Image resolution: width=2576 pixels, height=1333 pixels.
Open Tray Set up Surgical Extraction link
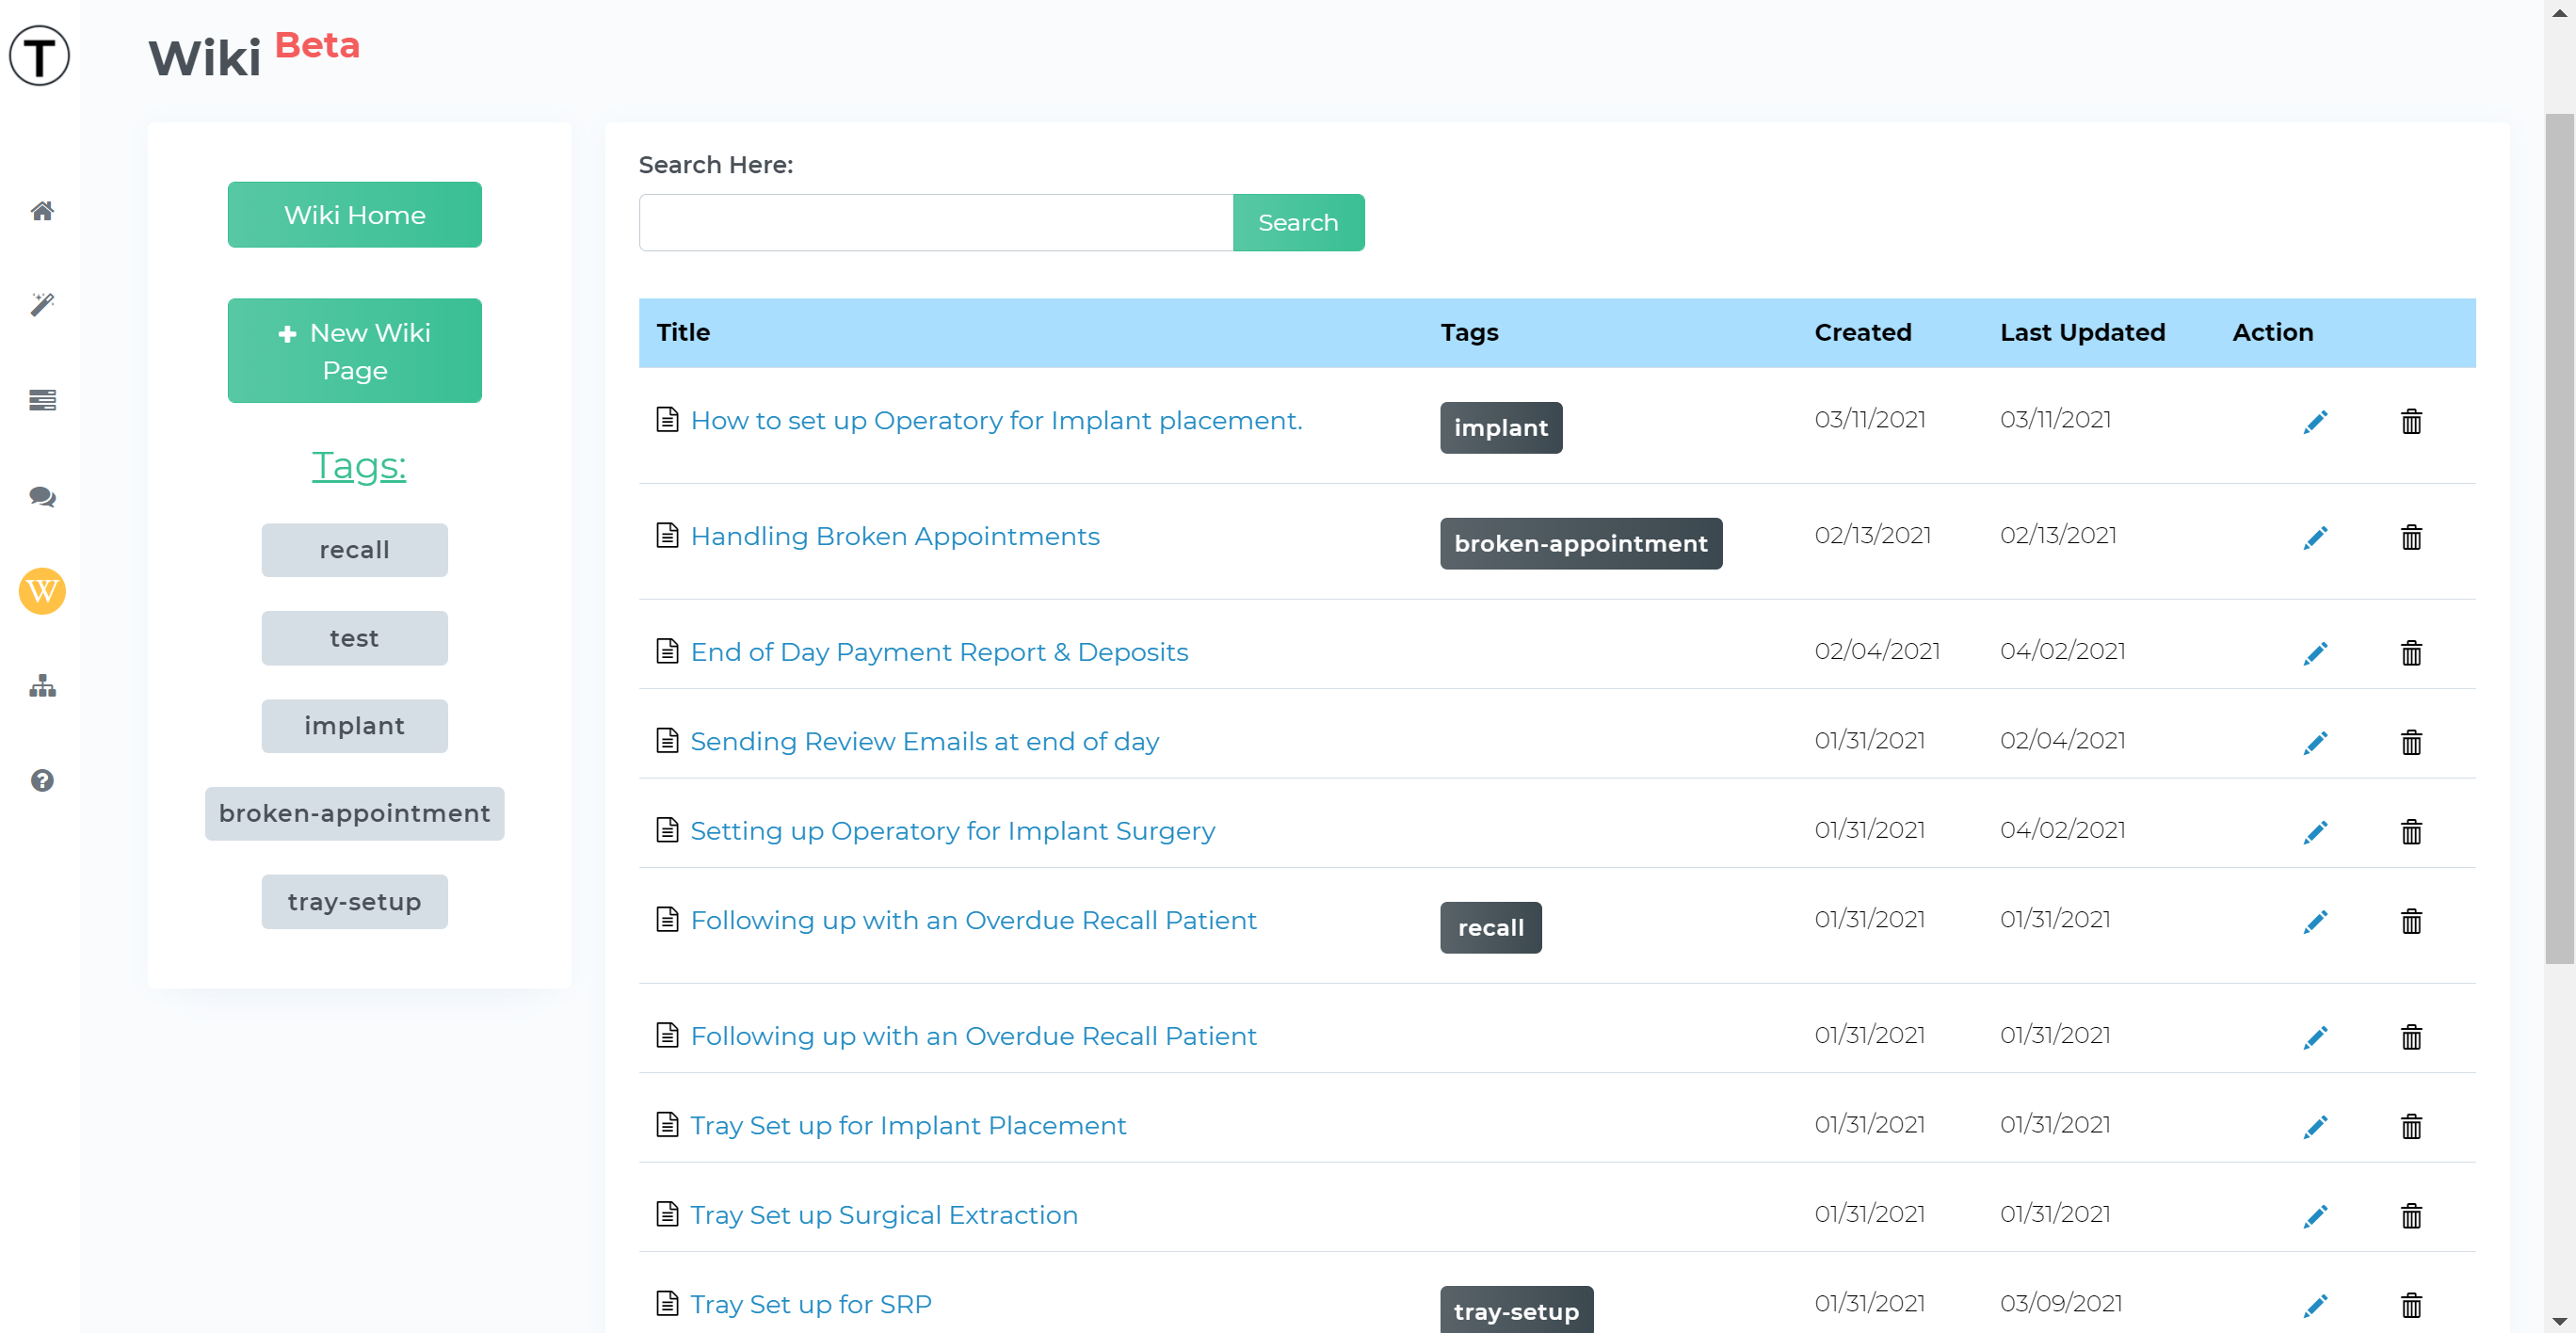[884, 1216]
